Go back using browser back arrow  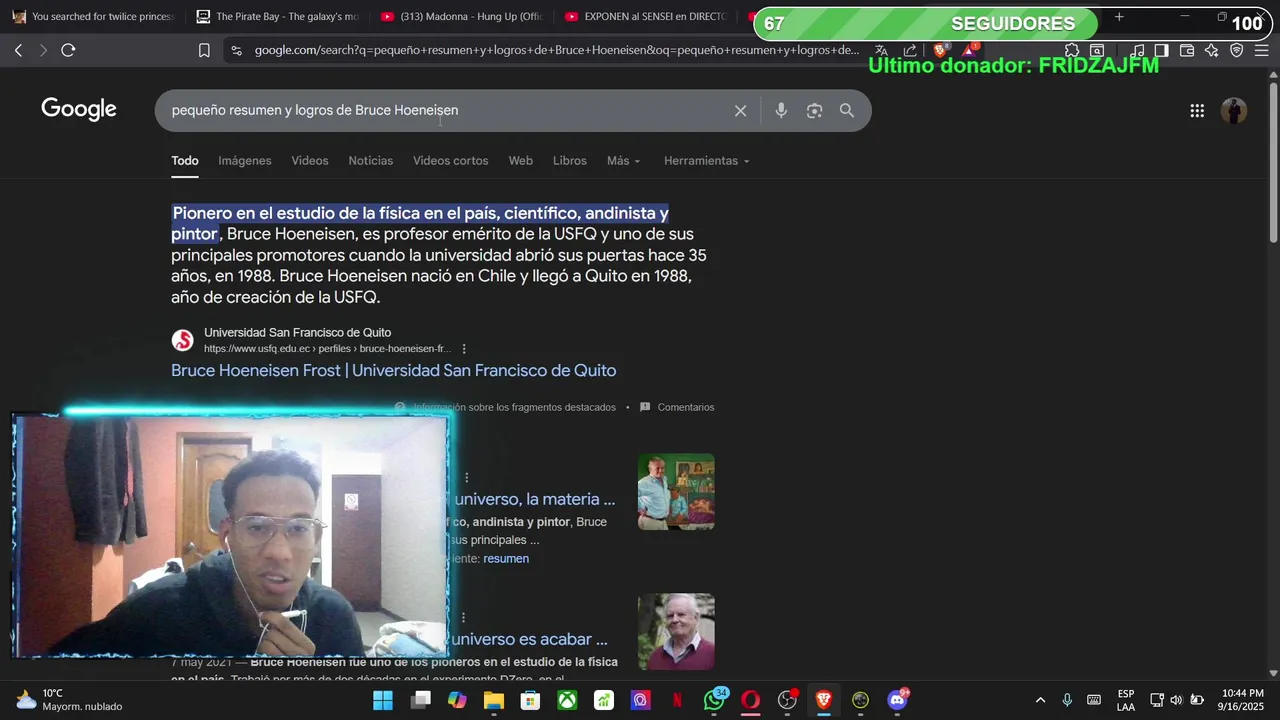click(x=18, y=50)
